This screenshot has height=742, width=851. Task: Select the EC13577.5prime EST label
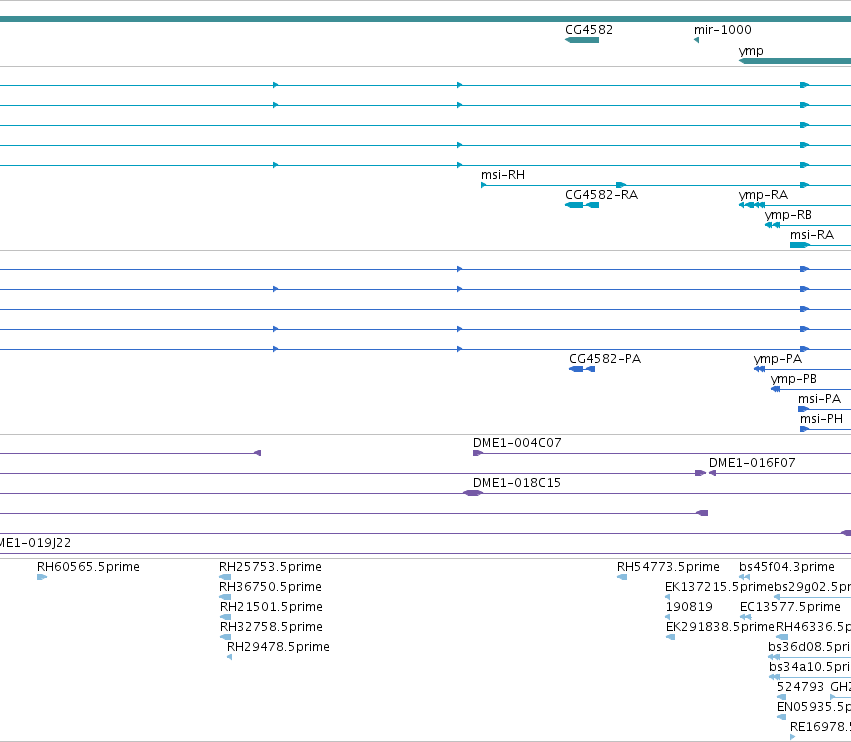click(790, 607)
